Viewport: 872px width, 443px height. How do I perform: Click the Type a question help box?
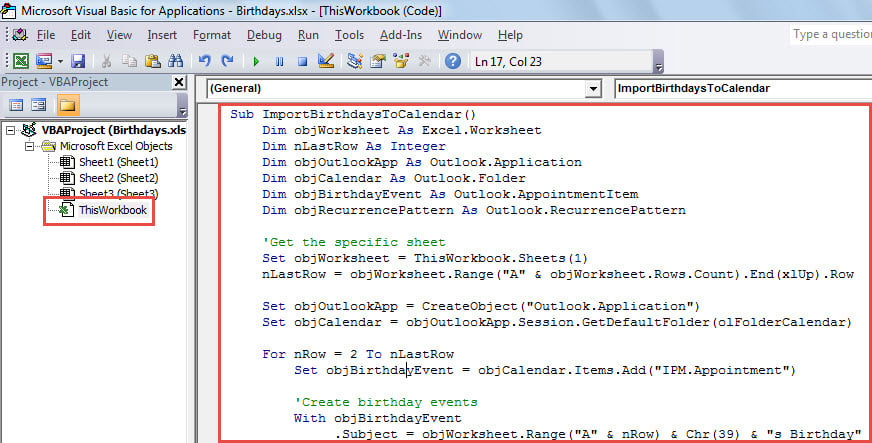pos(830,34)
